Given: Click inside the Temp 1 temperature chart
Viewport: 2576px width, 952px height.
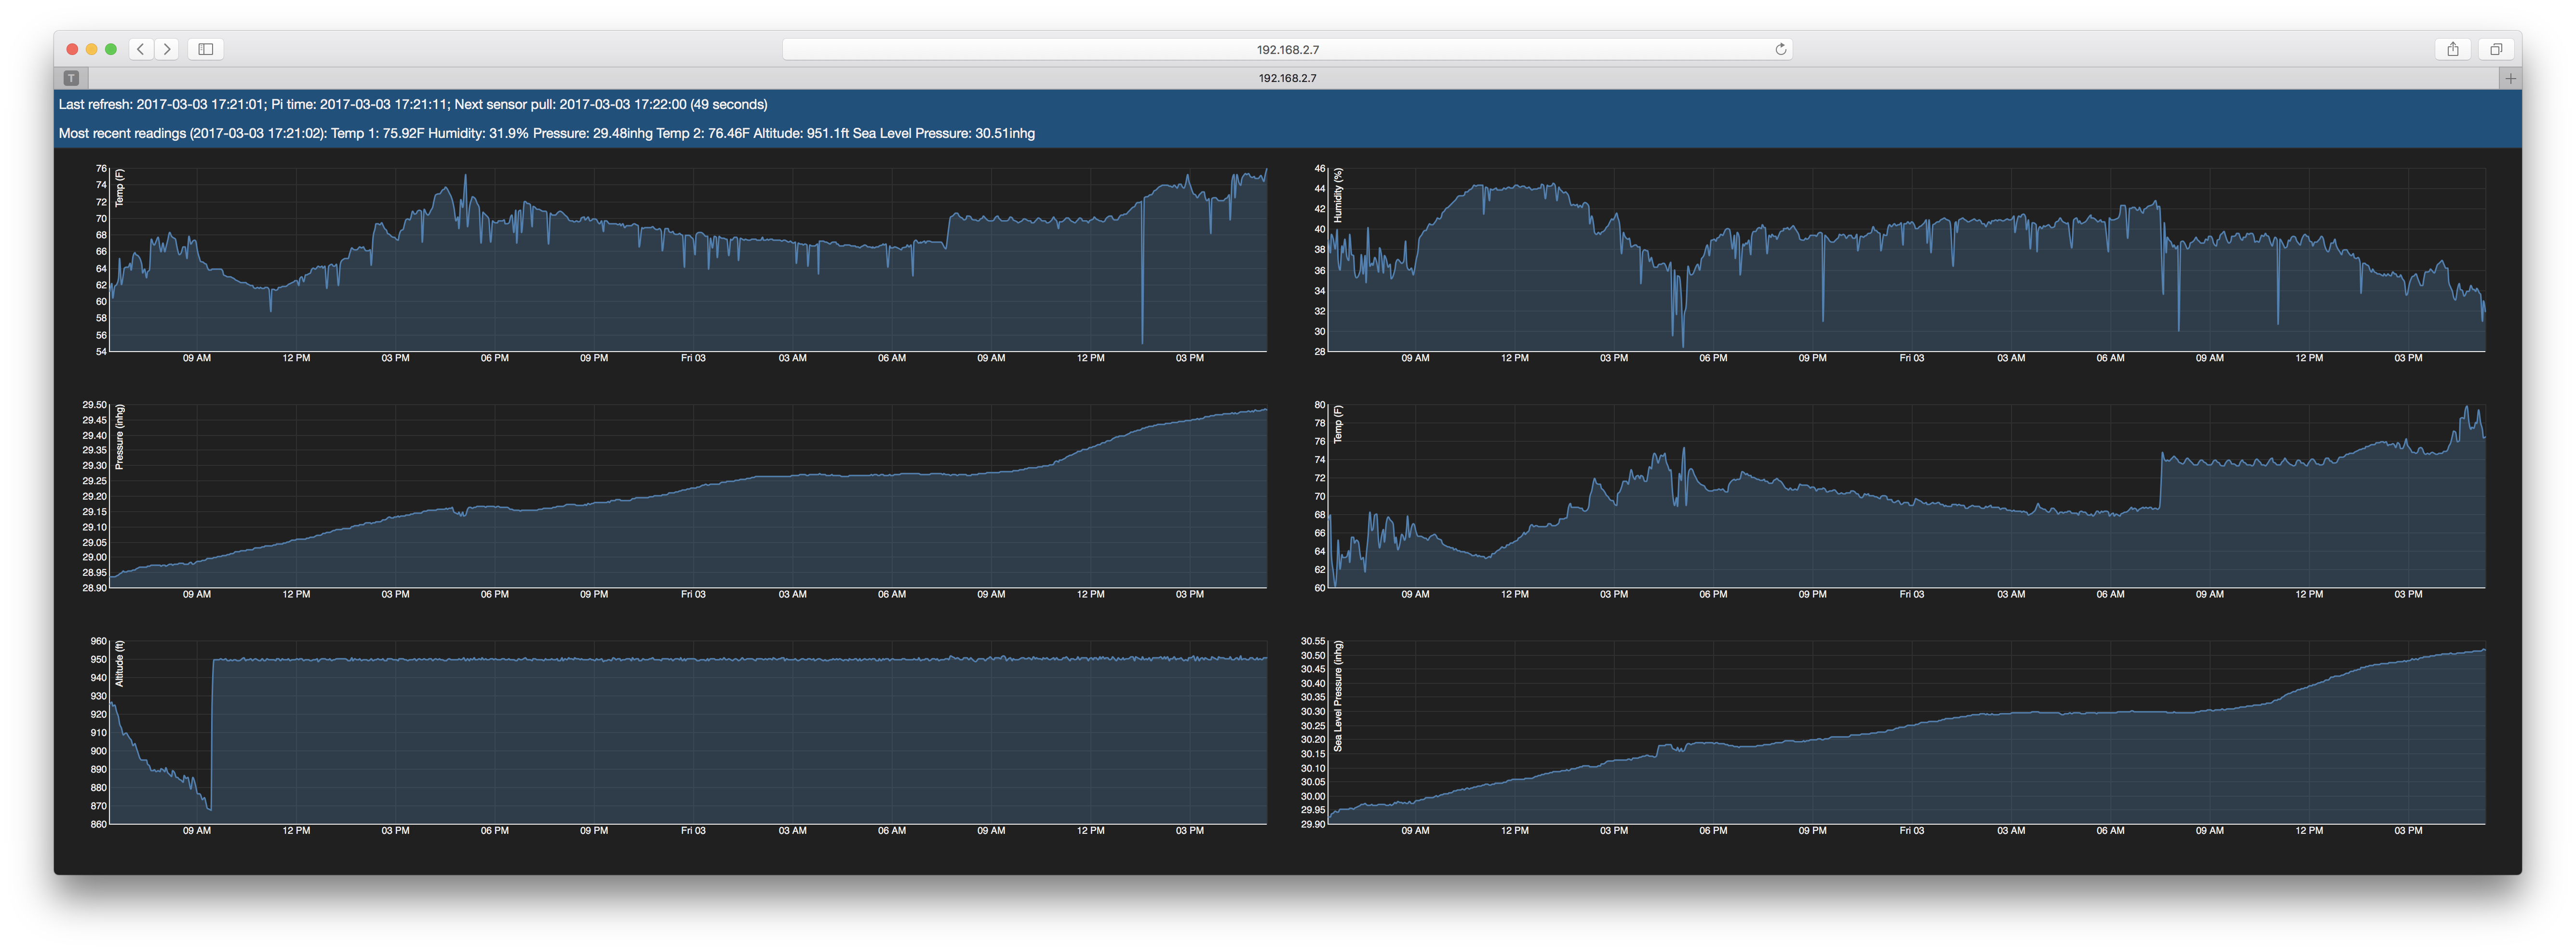Looking at the screenshot, I should pos(688,260).
